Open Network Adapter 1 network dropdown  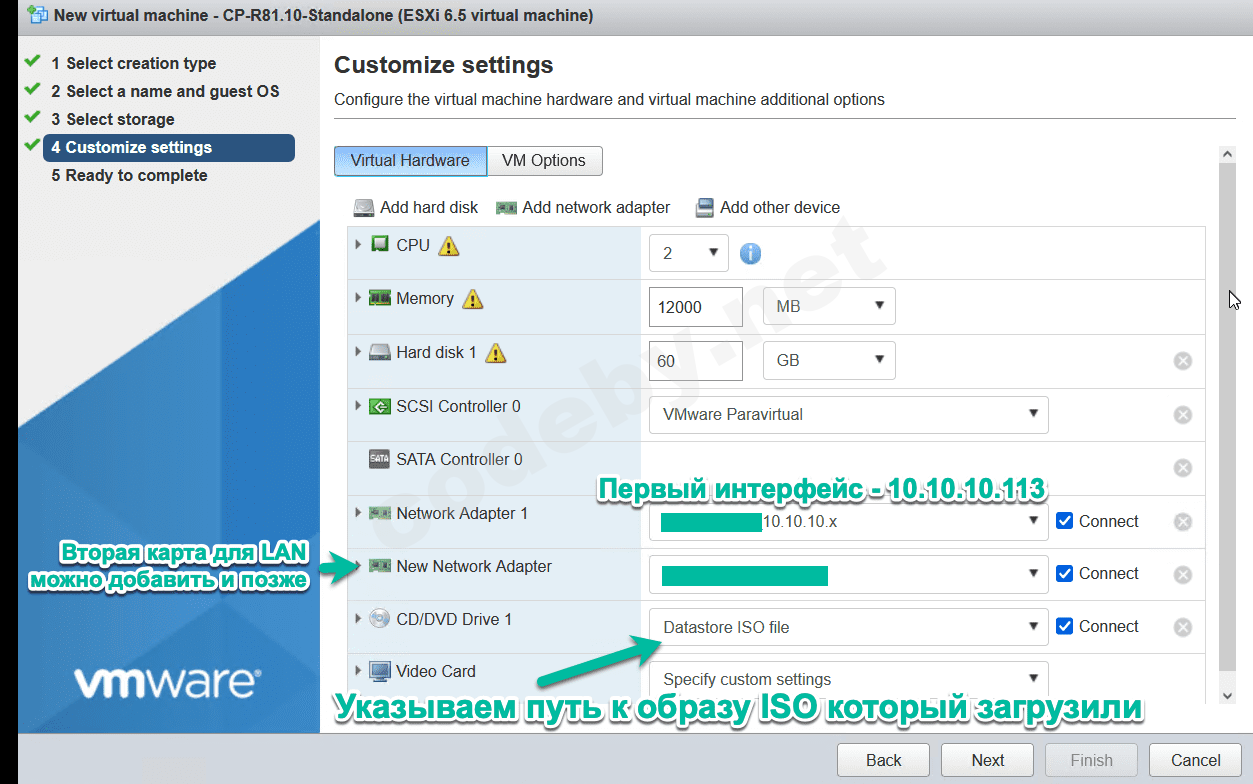[849, 521]
